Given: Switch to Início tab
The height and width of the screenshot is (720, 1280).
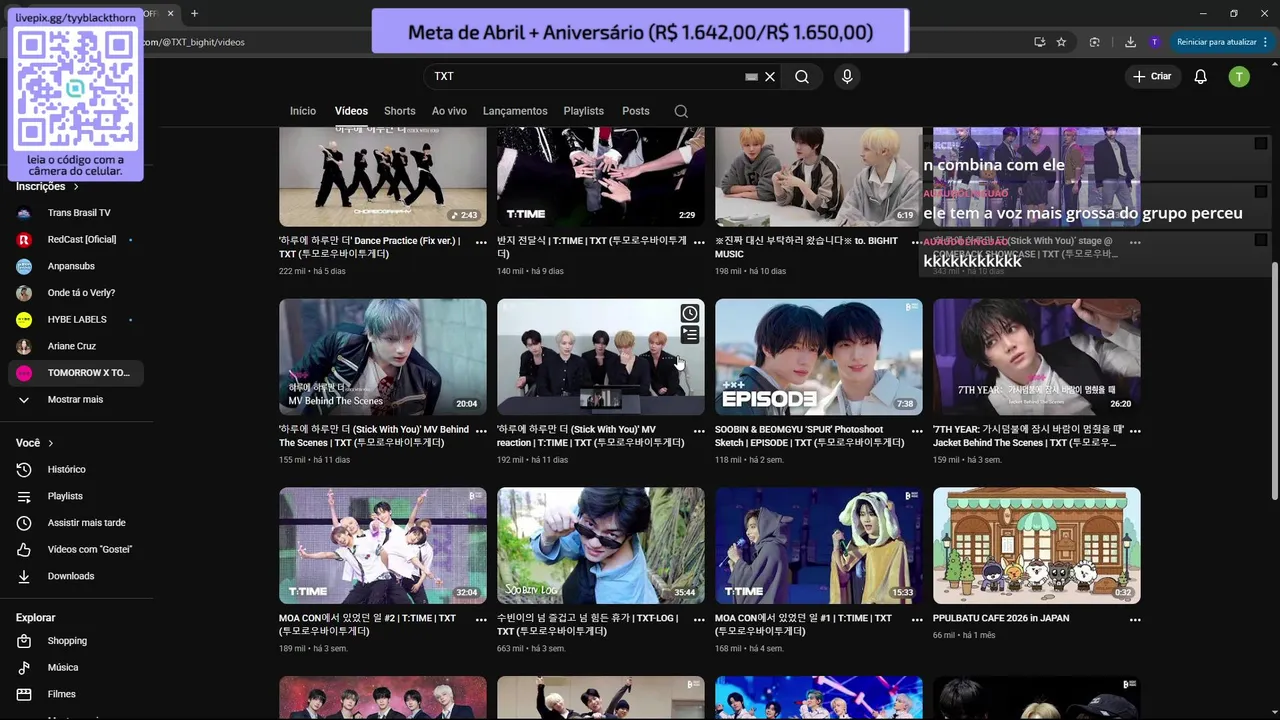Looking at the screenshot, I should pos(303,111).
